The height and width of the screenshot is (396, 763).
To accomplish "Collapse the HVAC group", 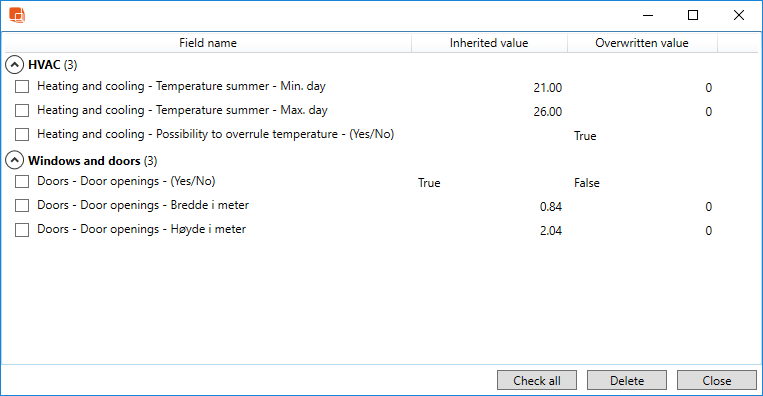I will point(14,64).
